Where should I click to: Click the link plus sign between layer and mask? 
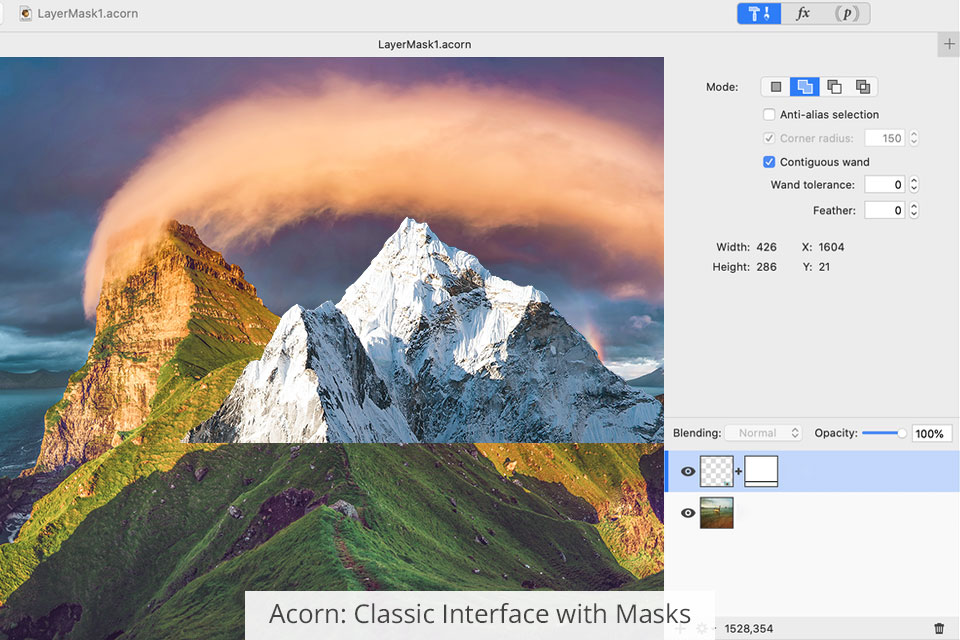click(738, 472)
